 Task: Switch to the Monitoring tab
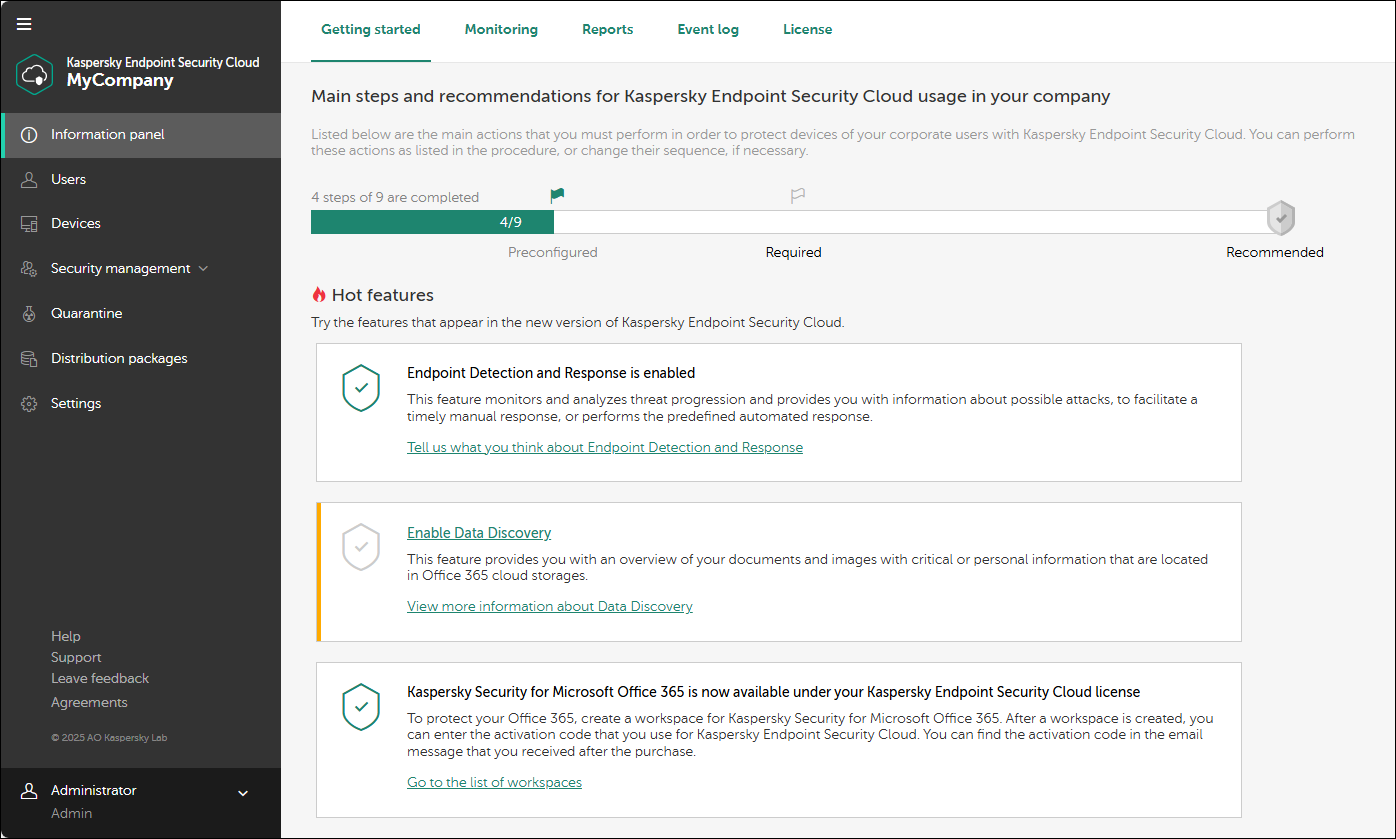click(x=501, y=30)
